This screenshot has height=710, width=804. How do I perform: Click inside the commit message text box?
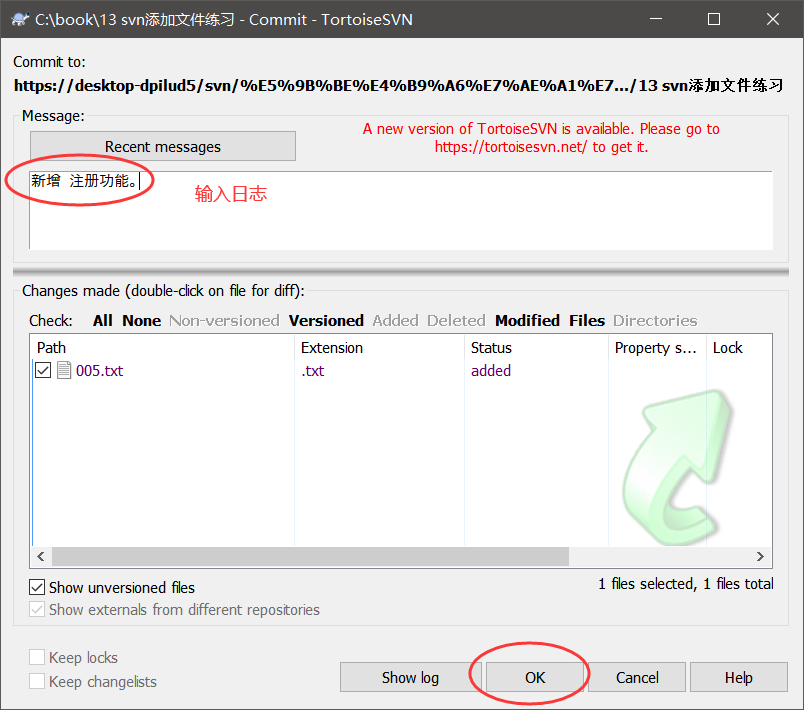(401, 210)
